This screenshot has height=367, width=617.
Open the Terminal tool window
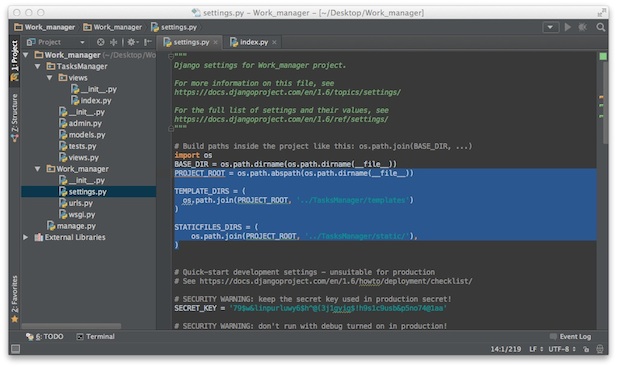96,336
